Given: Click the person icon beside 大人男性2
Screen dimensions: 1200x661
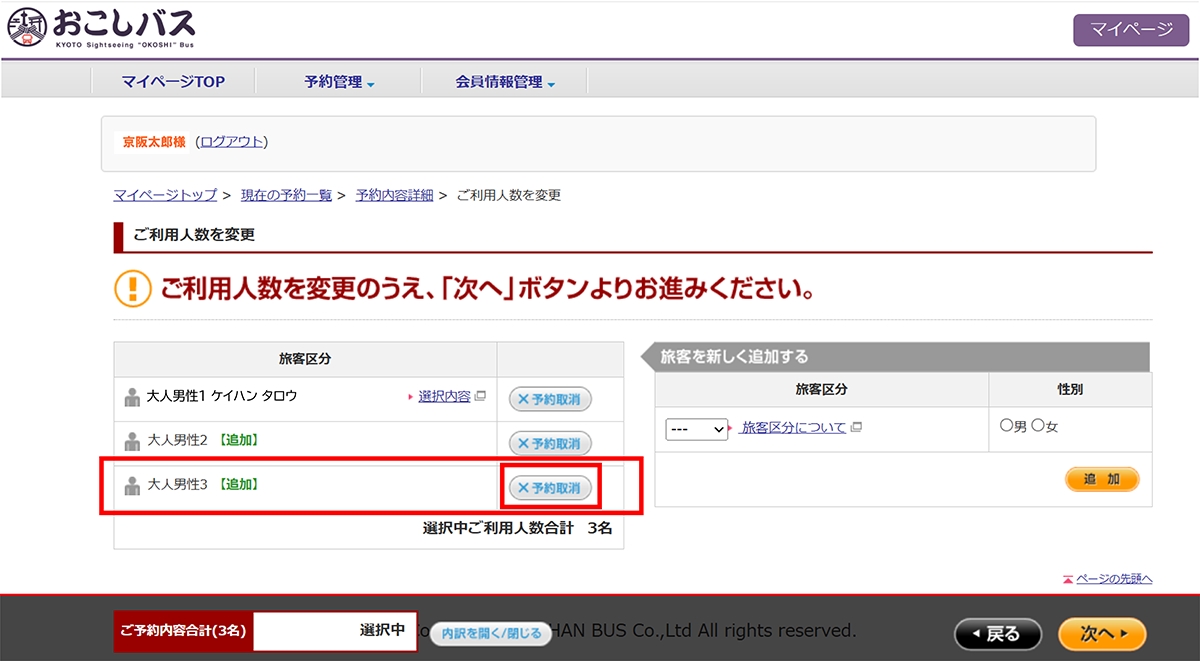Looking at the screenshot, I should coord(132,441).
